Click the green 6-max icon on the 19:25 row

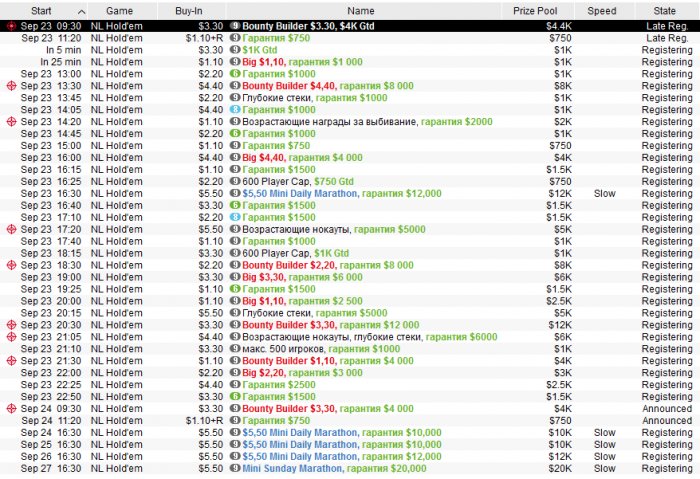pos(235,289)
